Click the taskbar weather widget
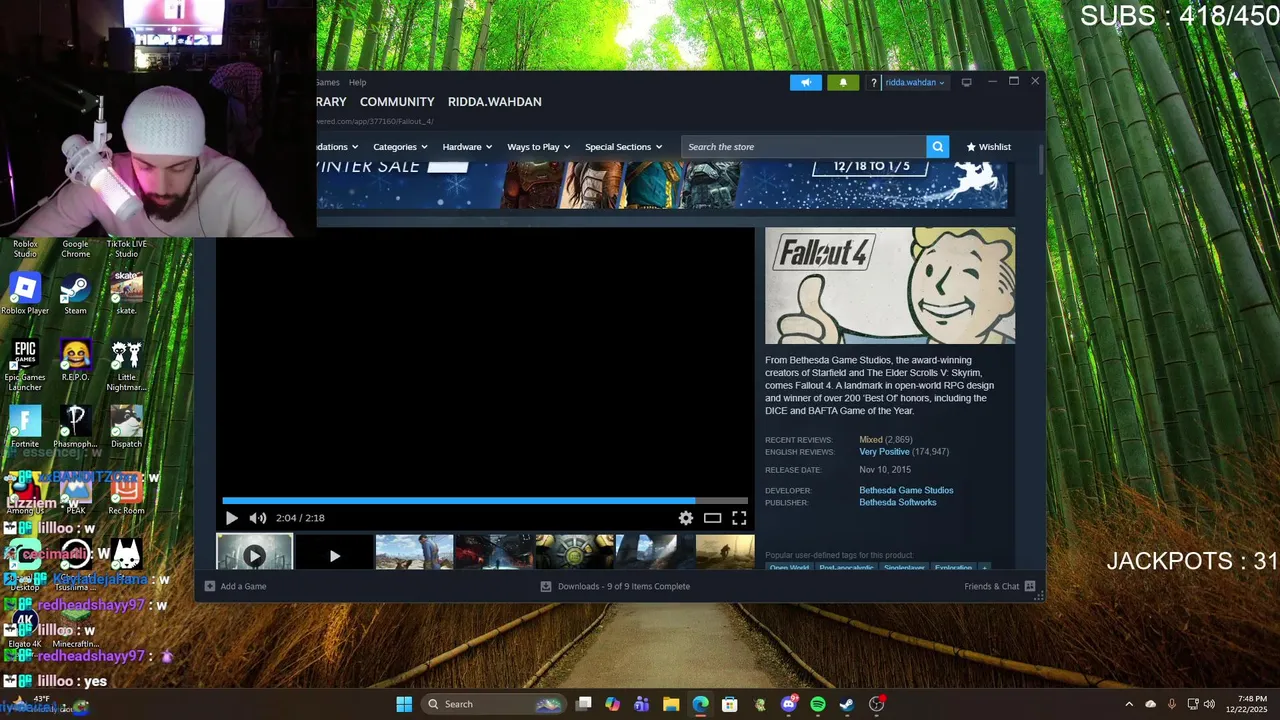The width and height of the screenshot is (1280, 720). pos(45,704)
